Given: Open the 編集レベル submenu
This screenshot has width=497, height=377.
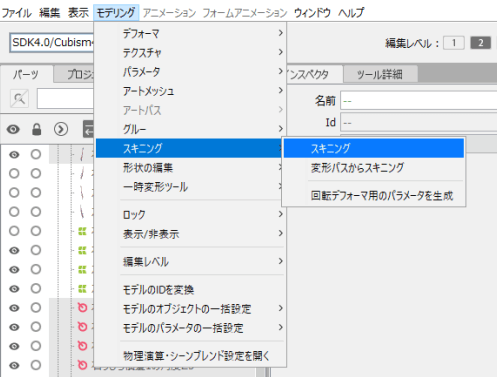Looking at the screenshot, I should pos(191,261).
